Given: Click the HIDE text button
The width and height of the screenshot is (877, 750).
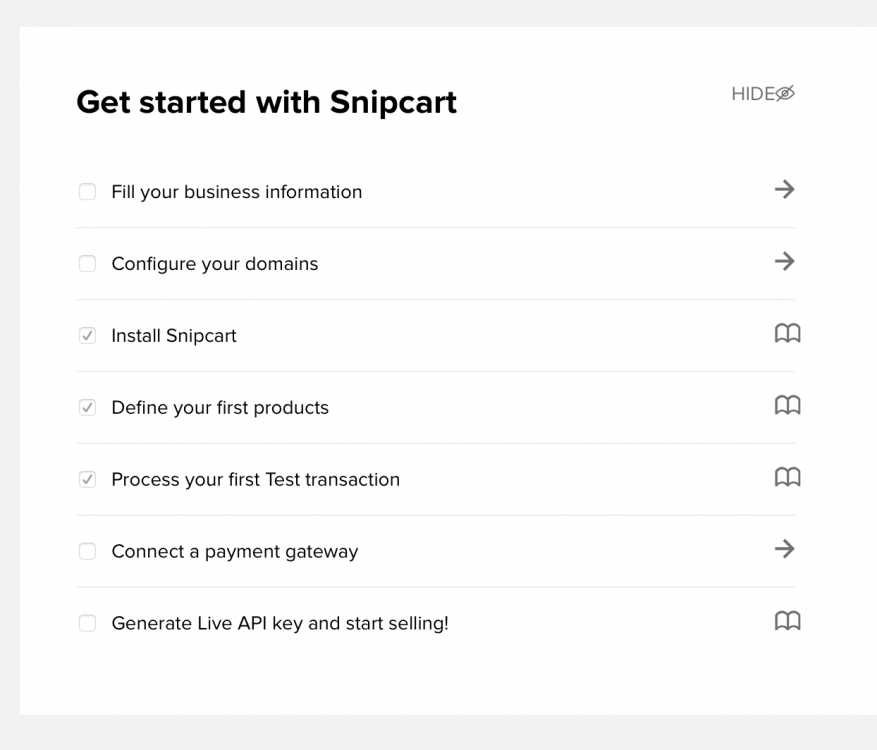Looking at the screenshot, I should tap(753, 94).
